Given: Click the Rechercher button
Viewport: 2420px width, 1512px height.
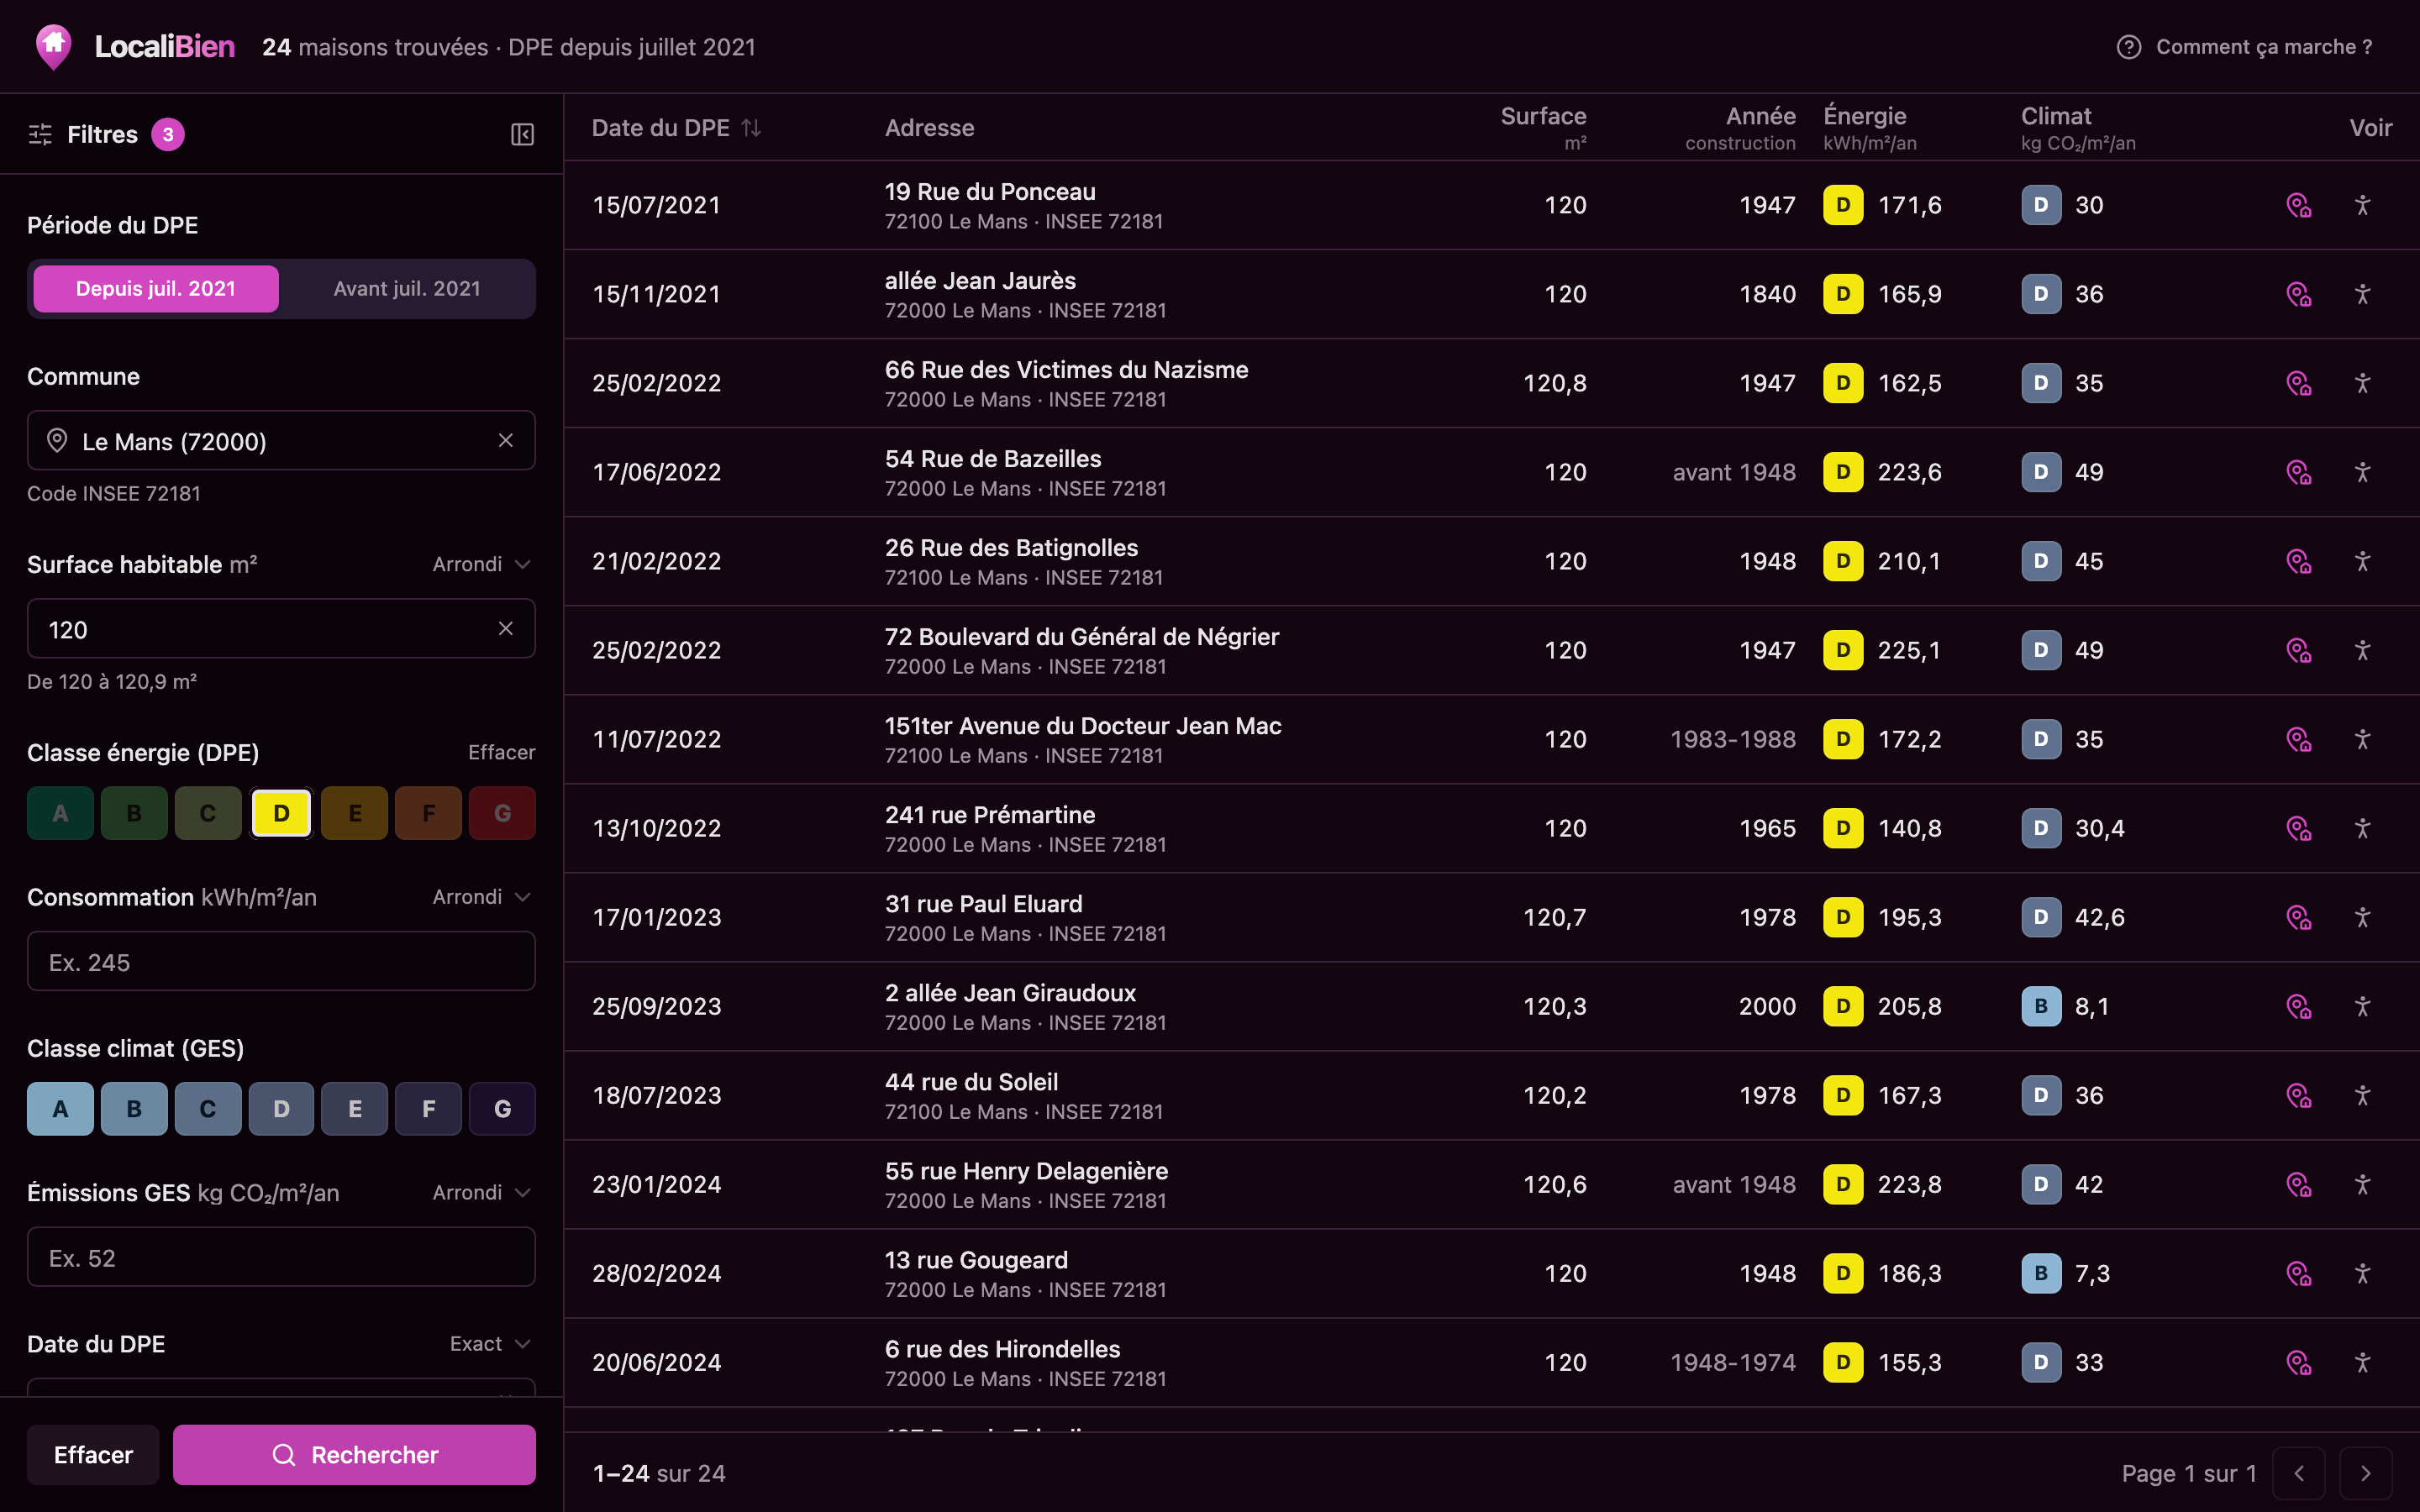Looking at the screenshot, I should coord(354,1454).
